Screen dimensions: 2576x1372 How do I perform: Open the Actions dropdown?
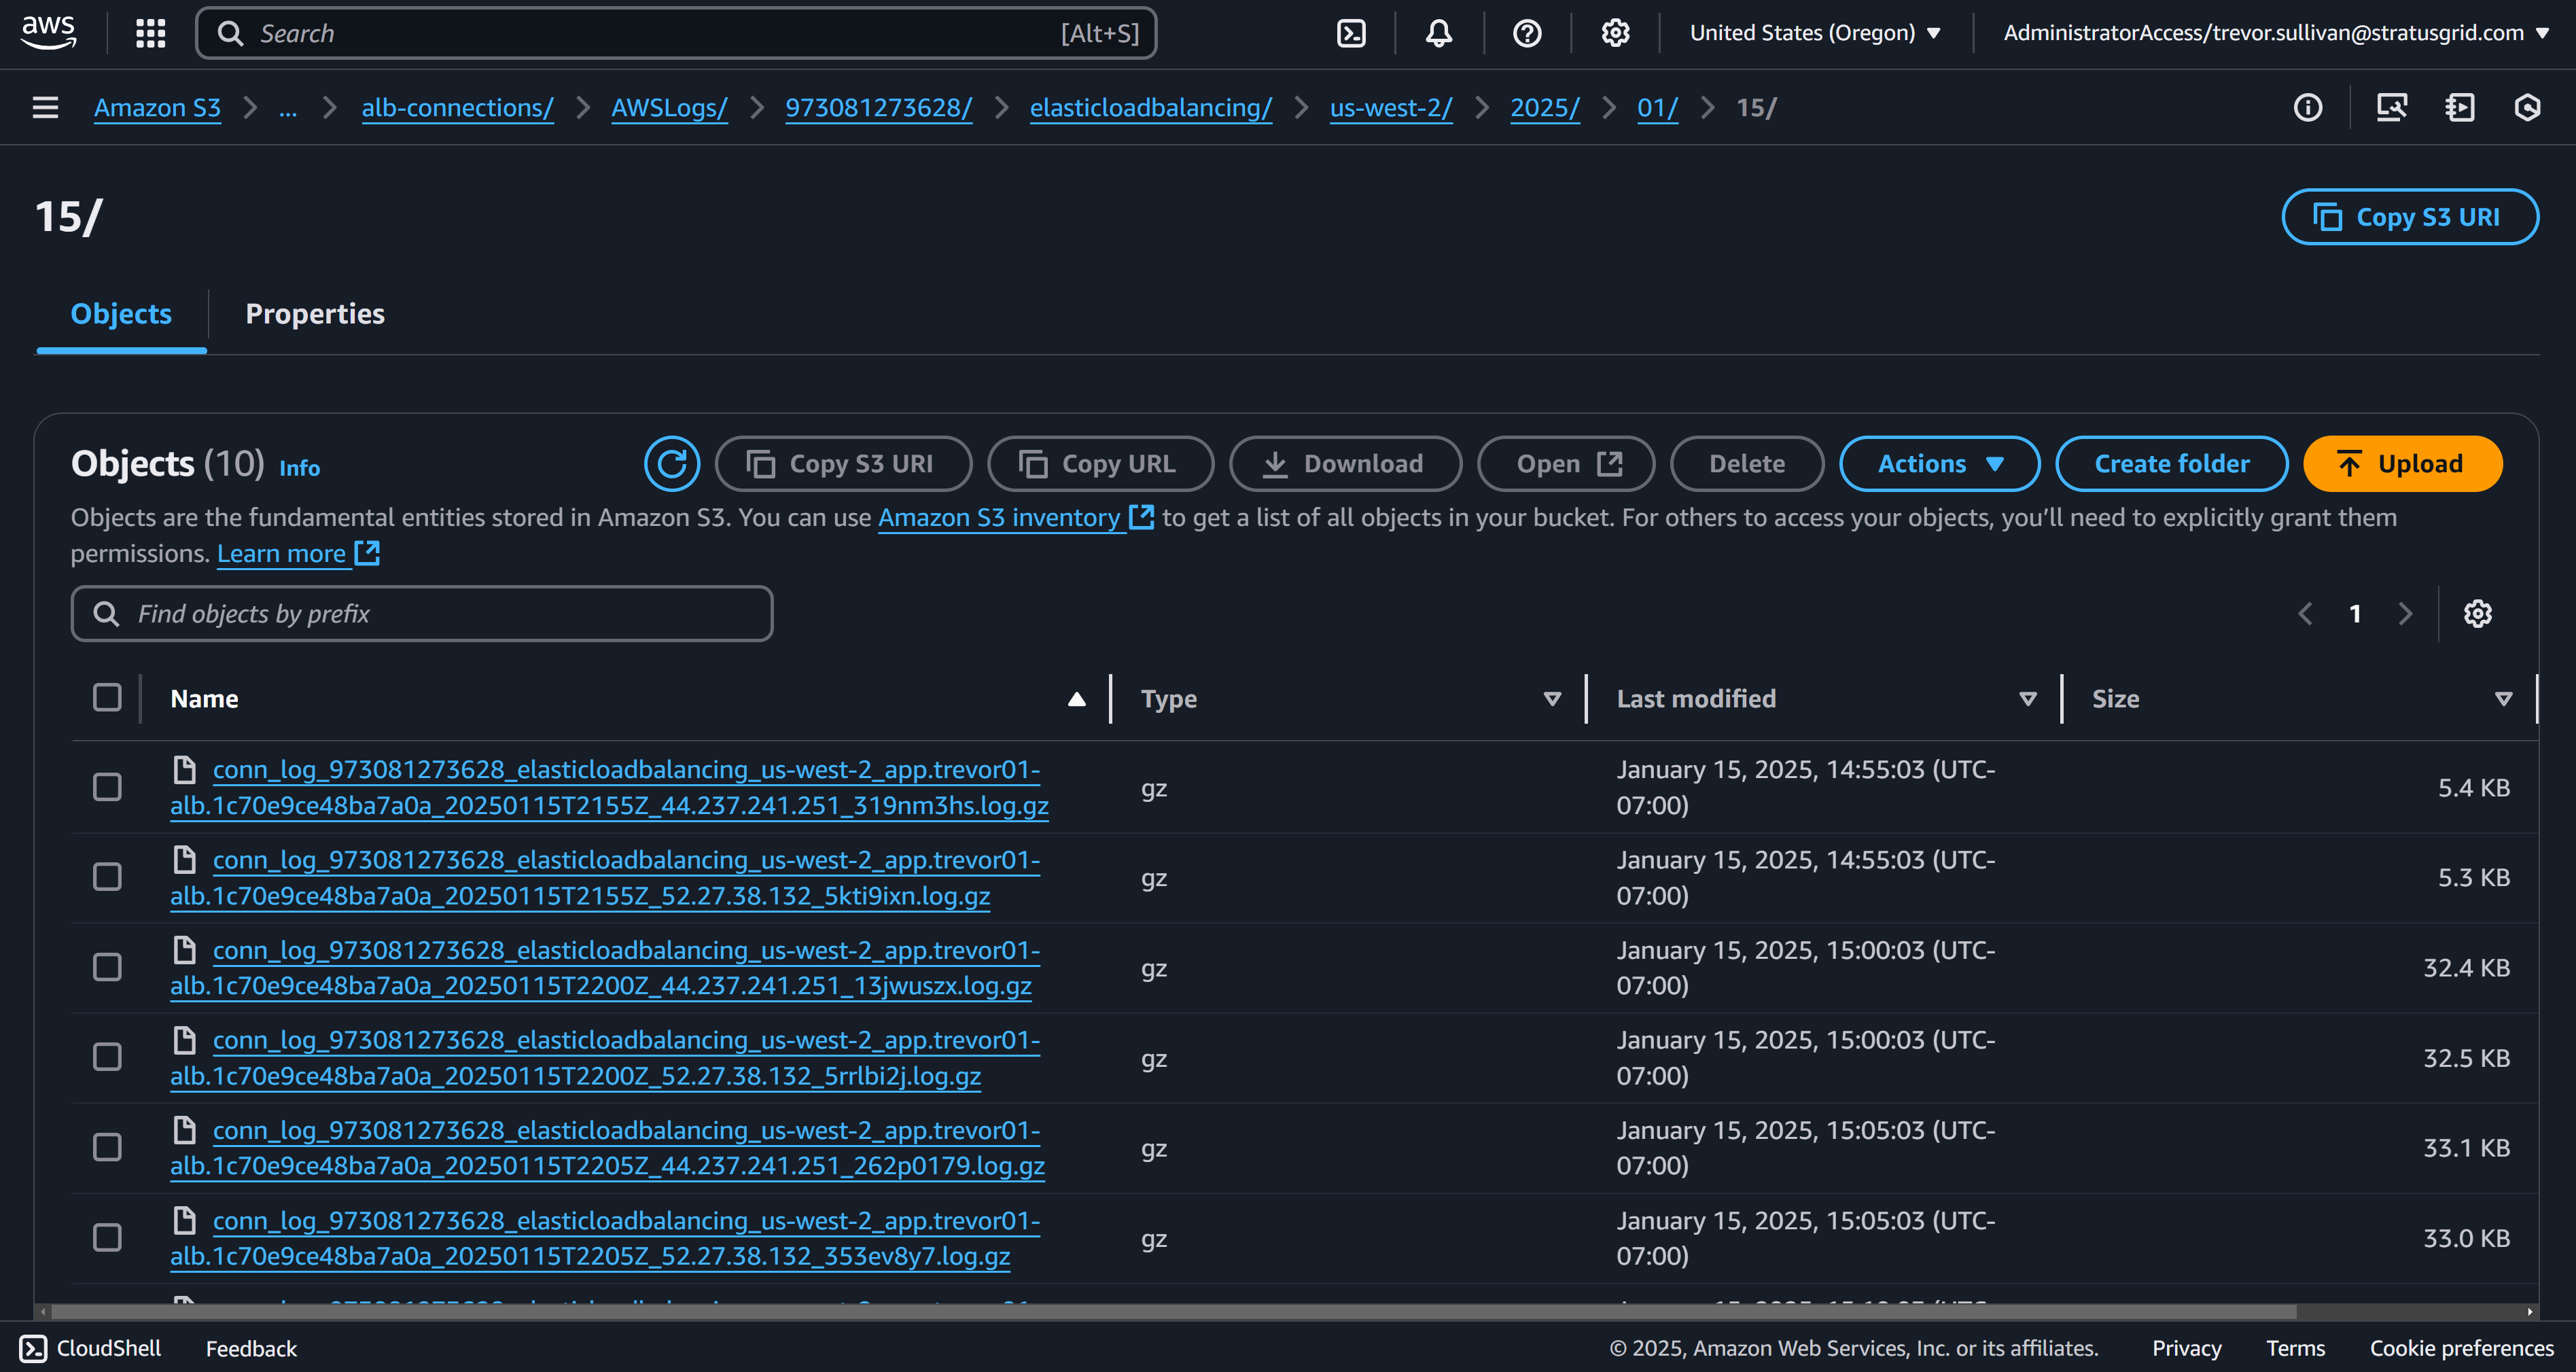pyautogui.click(x=1939, y=464)
